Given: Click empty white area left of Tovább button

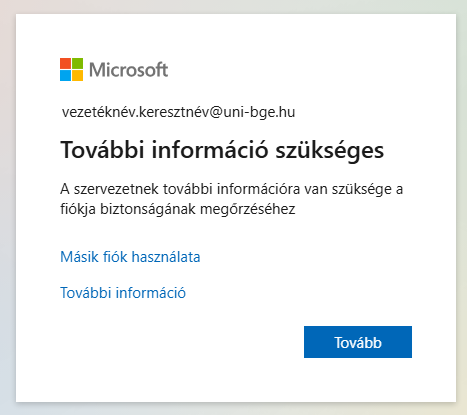Looking at the screenshot, I should pos(180,342).
